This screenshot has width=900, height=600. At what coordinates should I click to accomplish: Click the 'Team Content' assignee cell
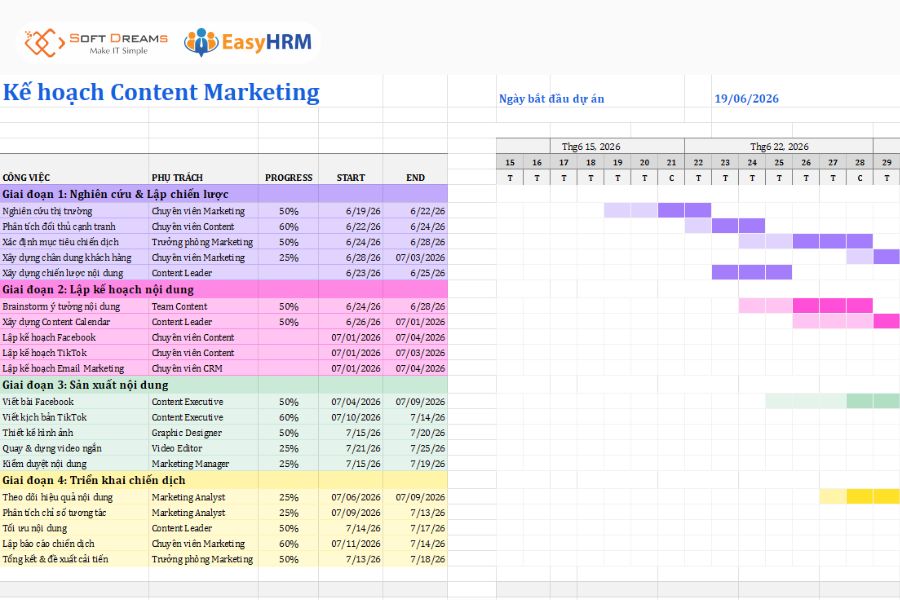click(204, 306)
